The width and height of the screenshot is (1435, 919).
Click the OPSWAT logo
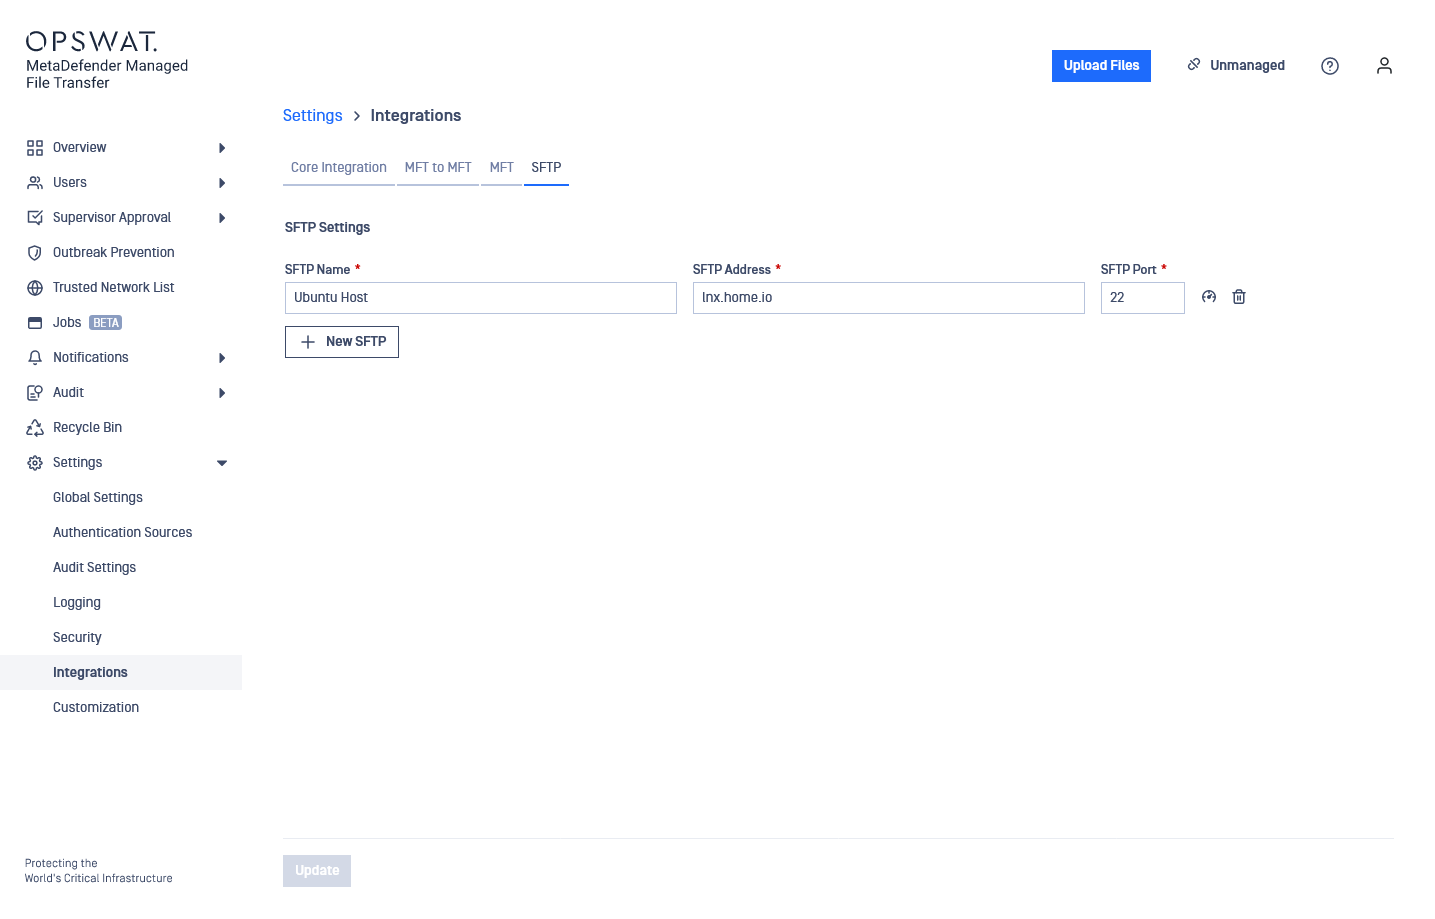pyautogui.click(x=92, y=41)
